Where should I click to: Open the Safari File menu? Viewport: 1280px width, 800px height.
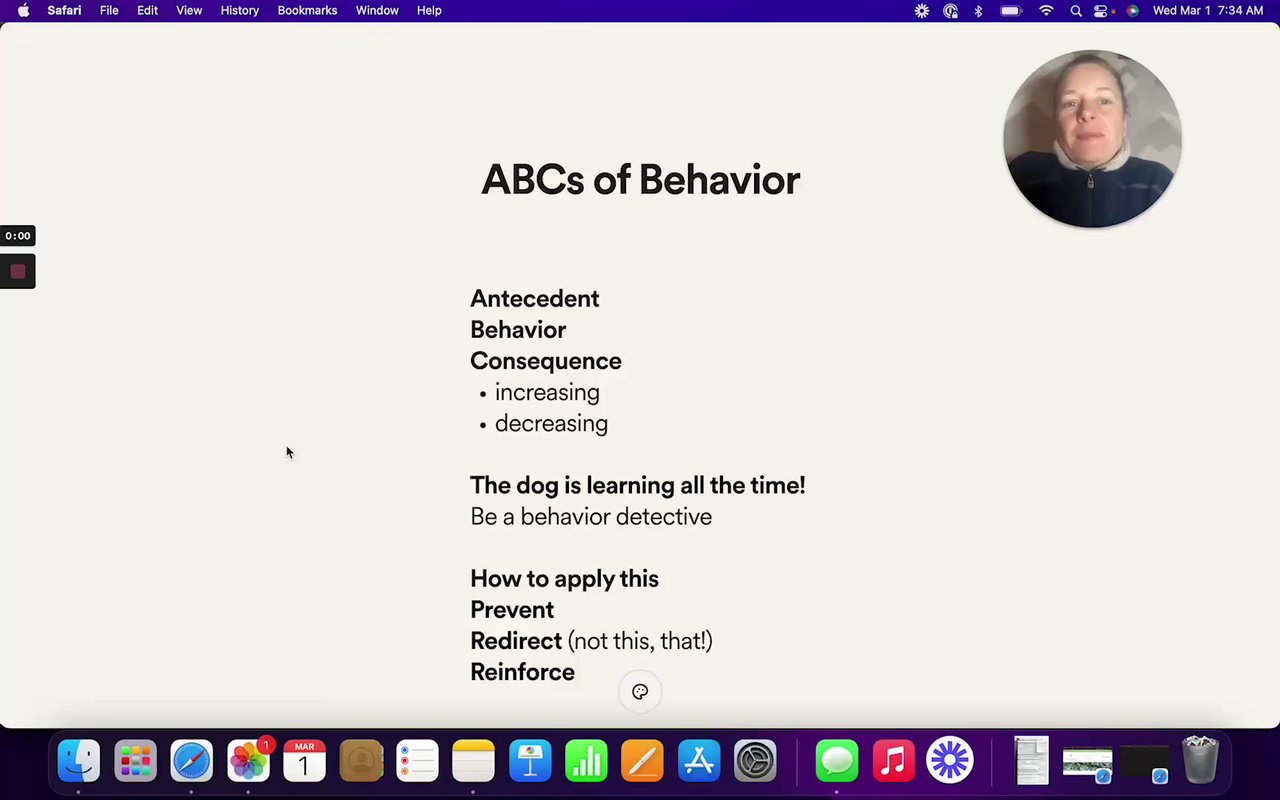(x=109, y=10)
